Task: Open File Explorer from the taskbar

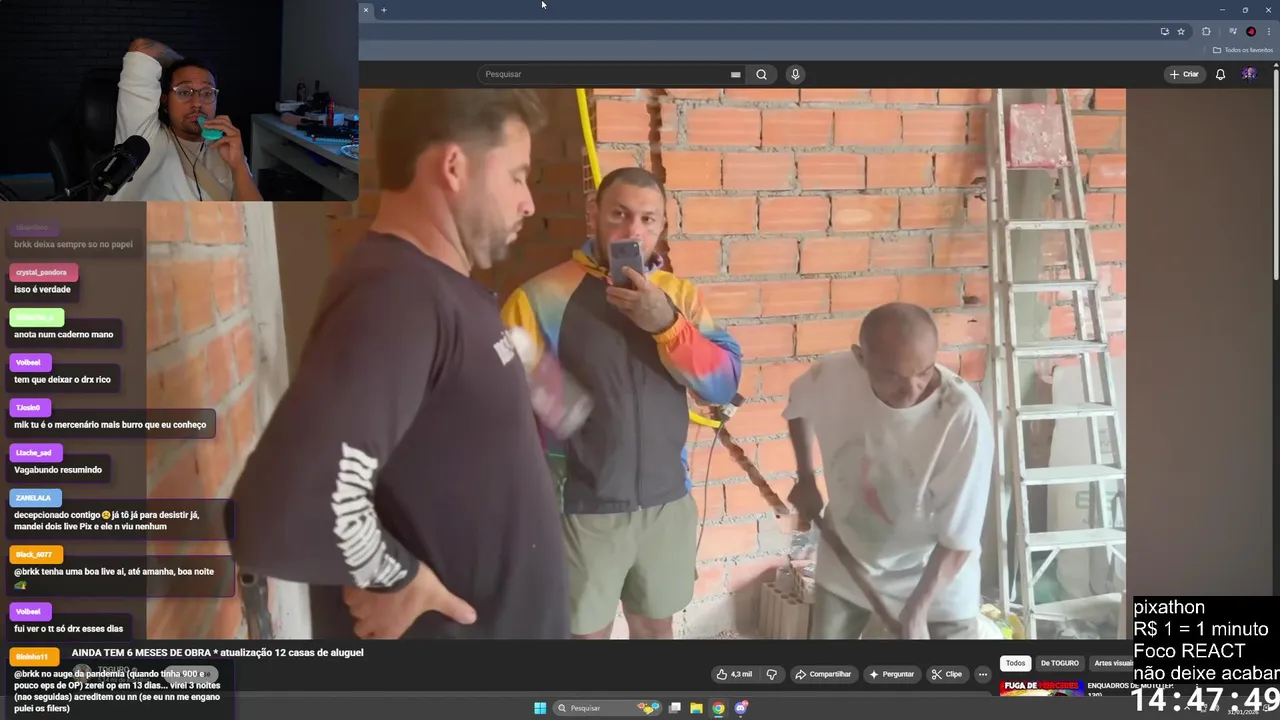Action: [696, 708]
